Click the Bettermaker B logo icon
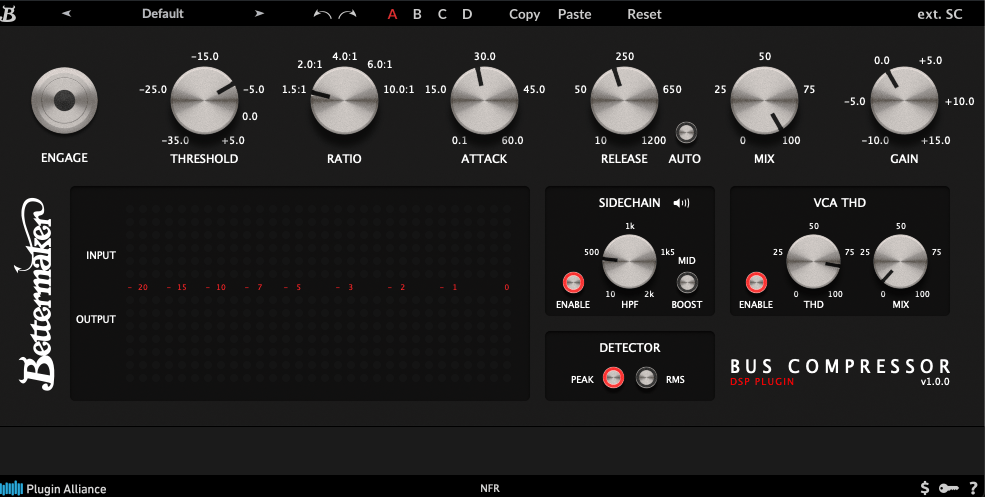The width and height of the screenshot is (985, 497). pos(8,13)
